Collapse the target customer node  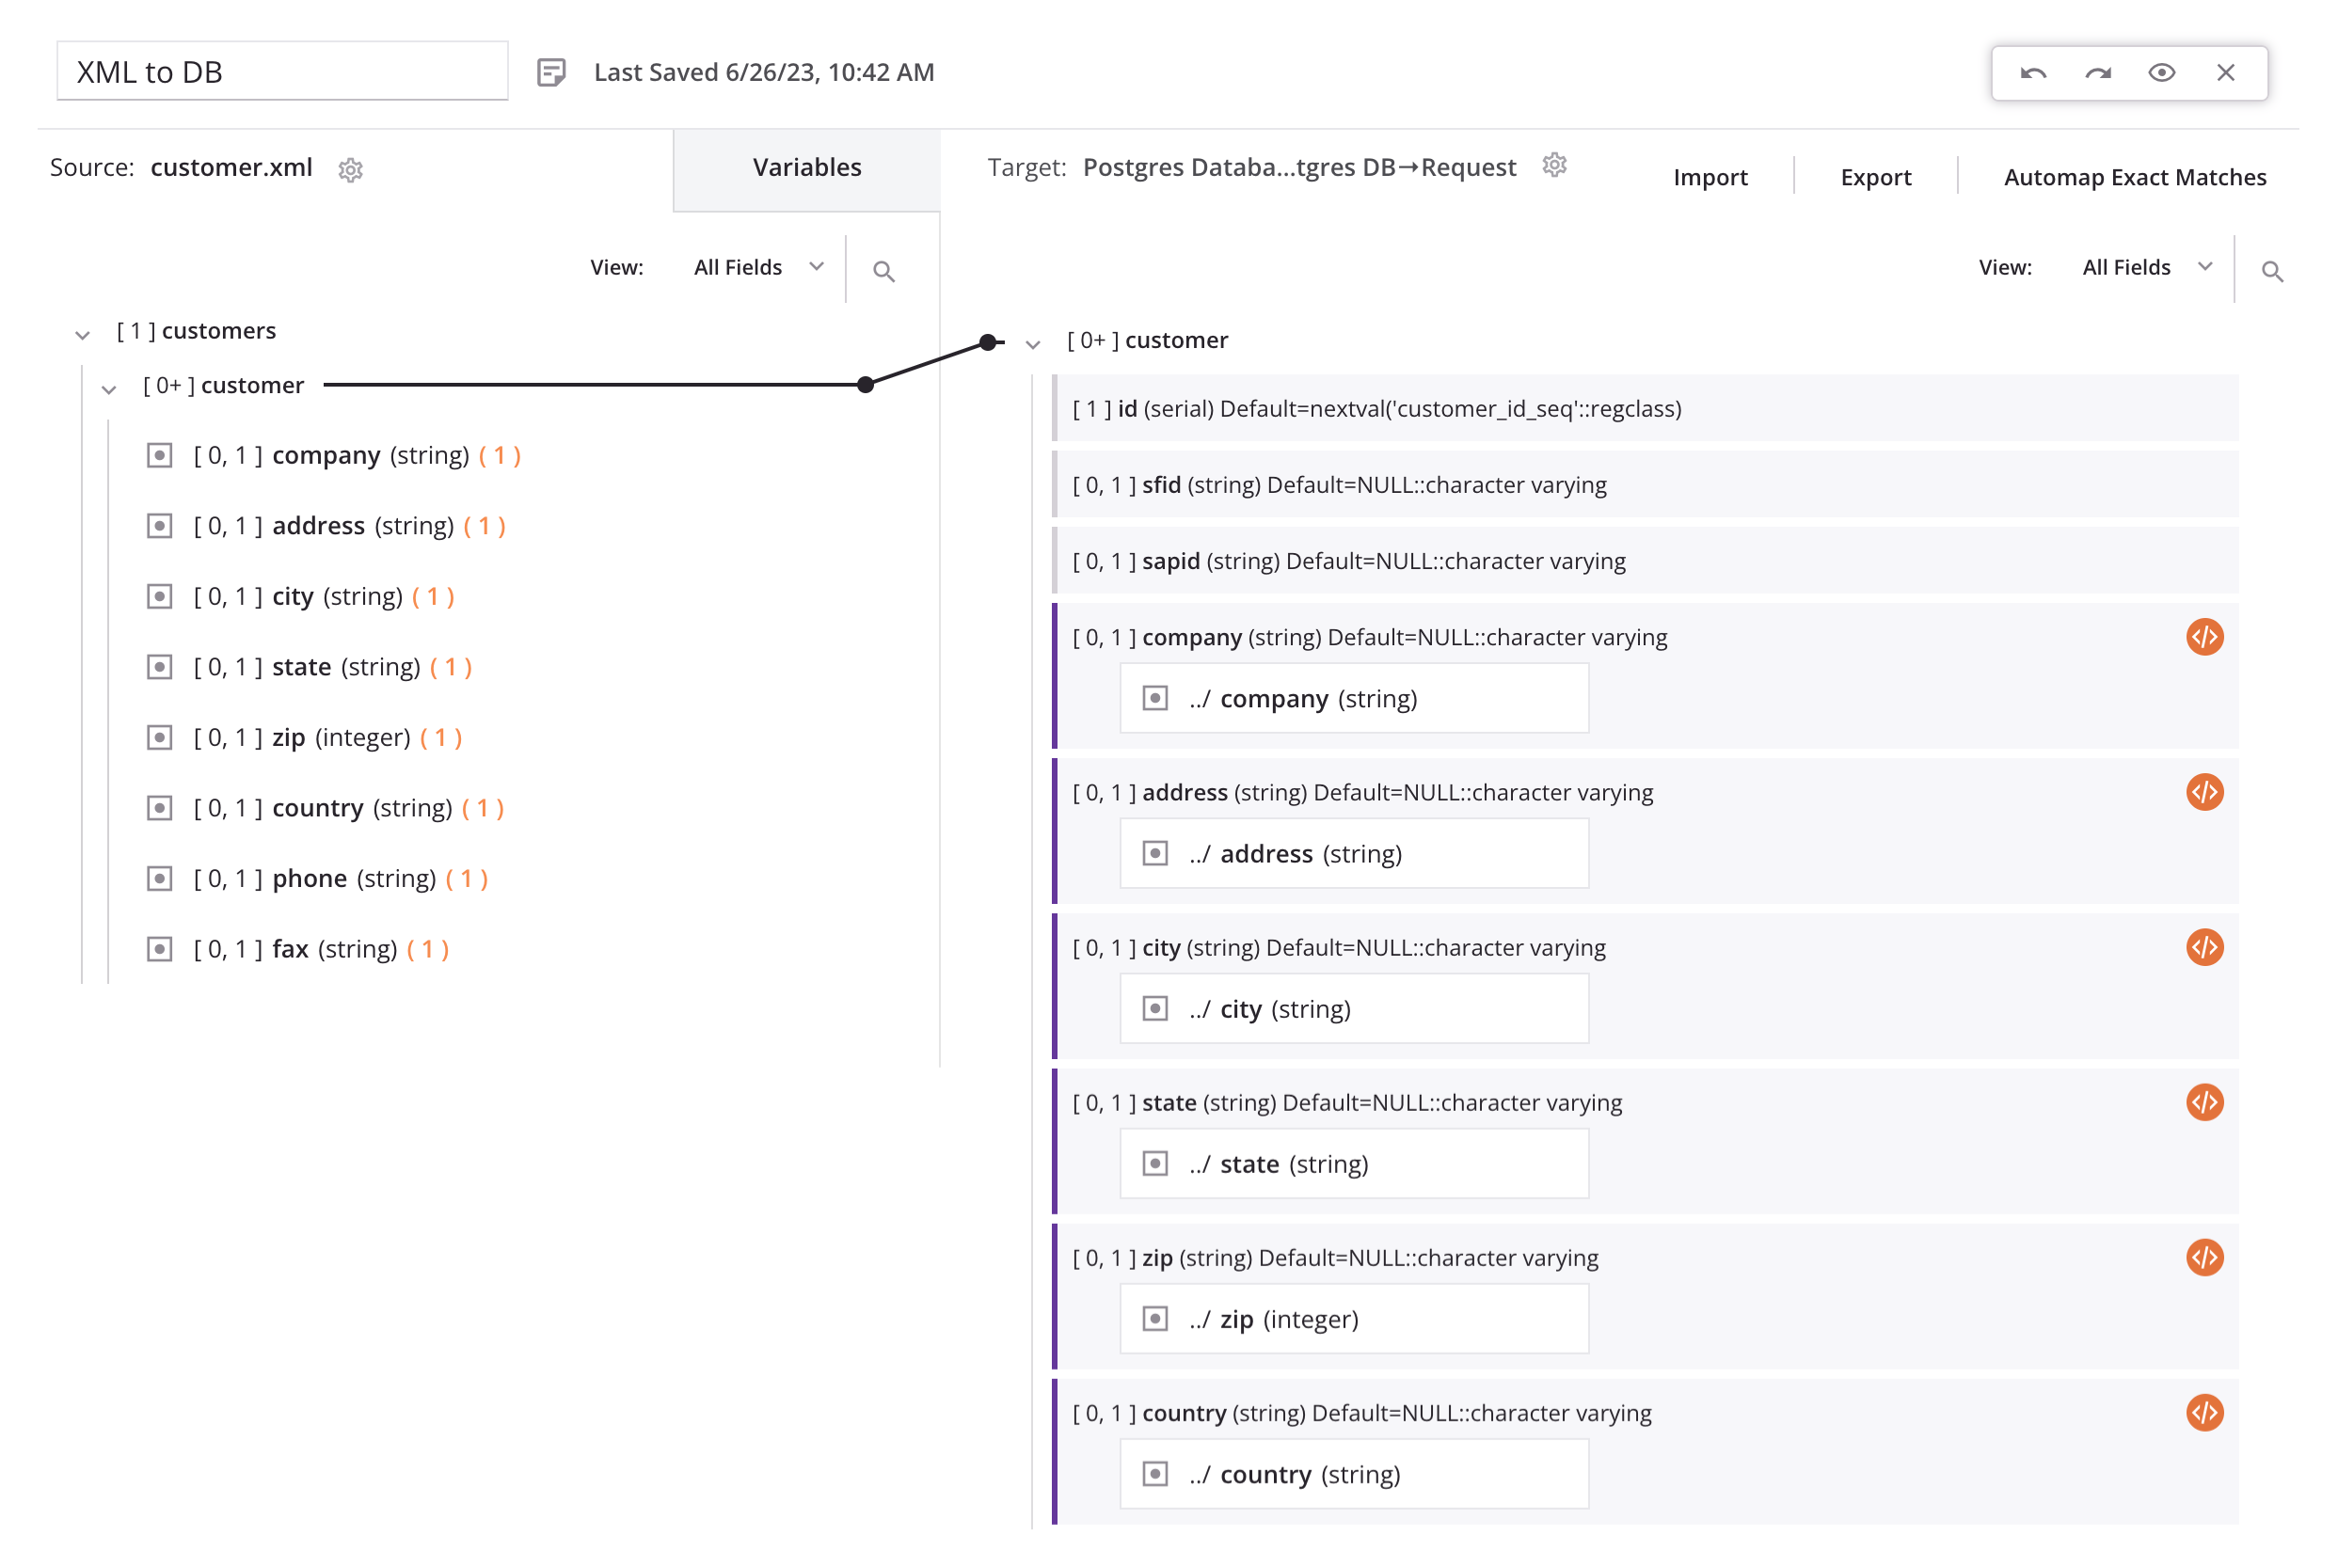(x=1033, y=345)
